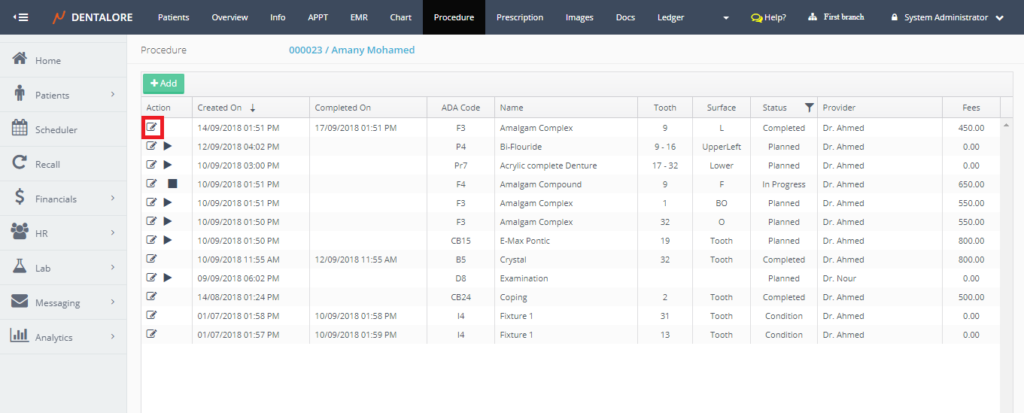Open patient link 000023 / Amany Mohamed
Viewport: 1024px width, 413px height.
(x=350, y=50)
